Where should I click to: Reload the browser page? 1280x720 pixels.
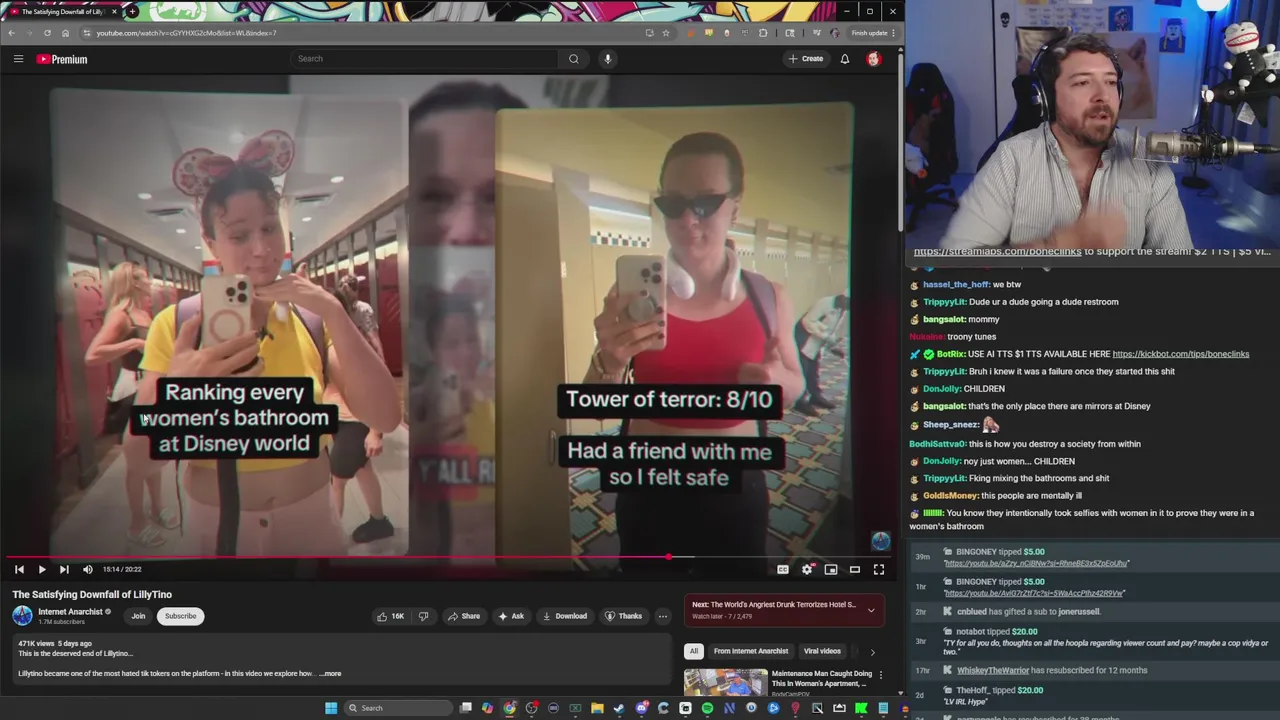pos(47,33)
